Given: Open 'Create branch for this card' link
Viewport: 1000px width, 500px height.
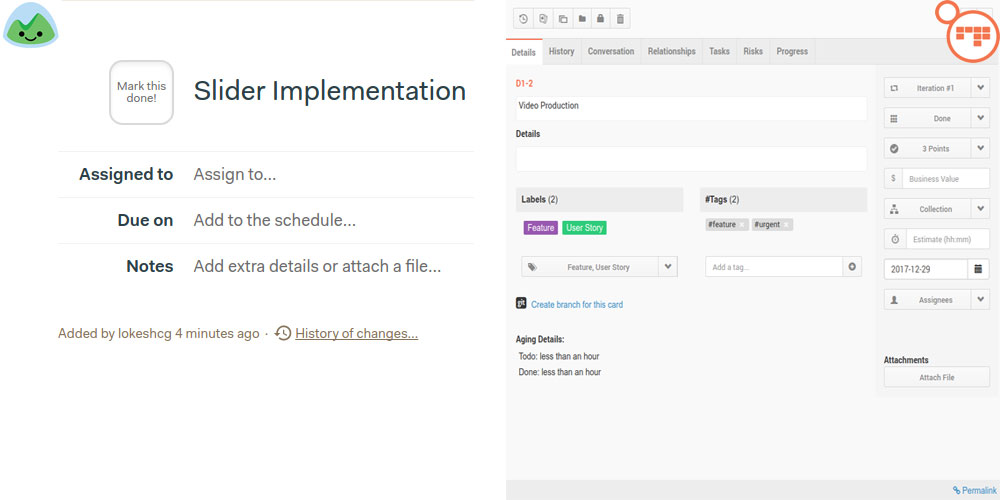Looking at the screenshot, I should click(576, 305).
